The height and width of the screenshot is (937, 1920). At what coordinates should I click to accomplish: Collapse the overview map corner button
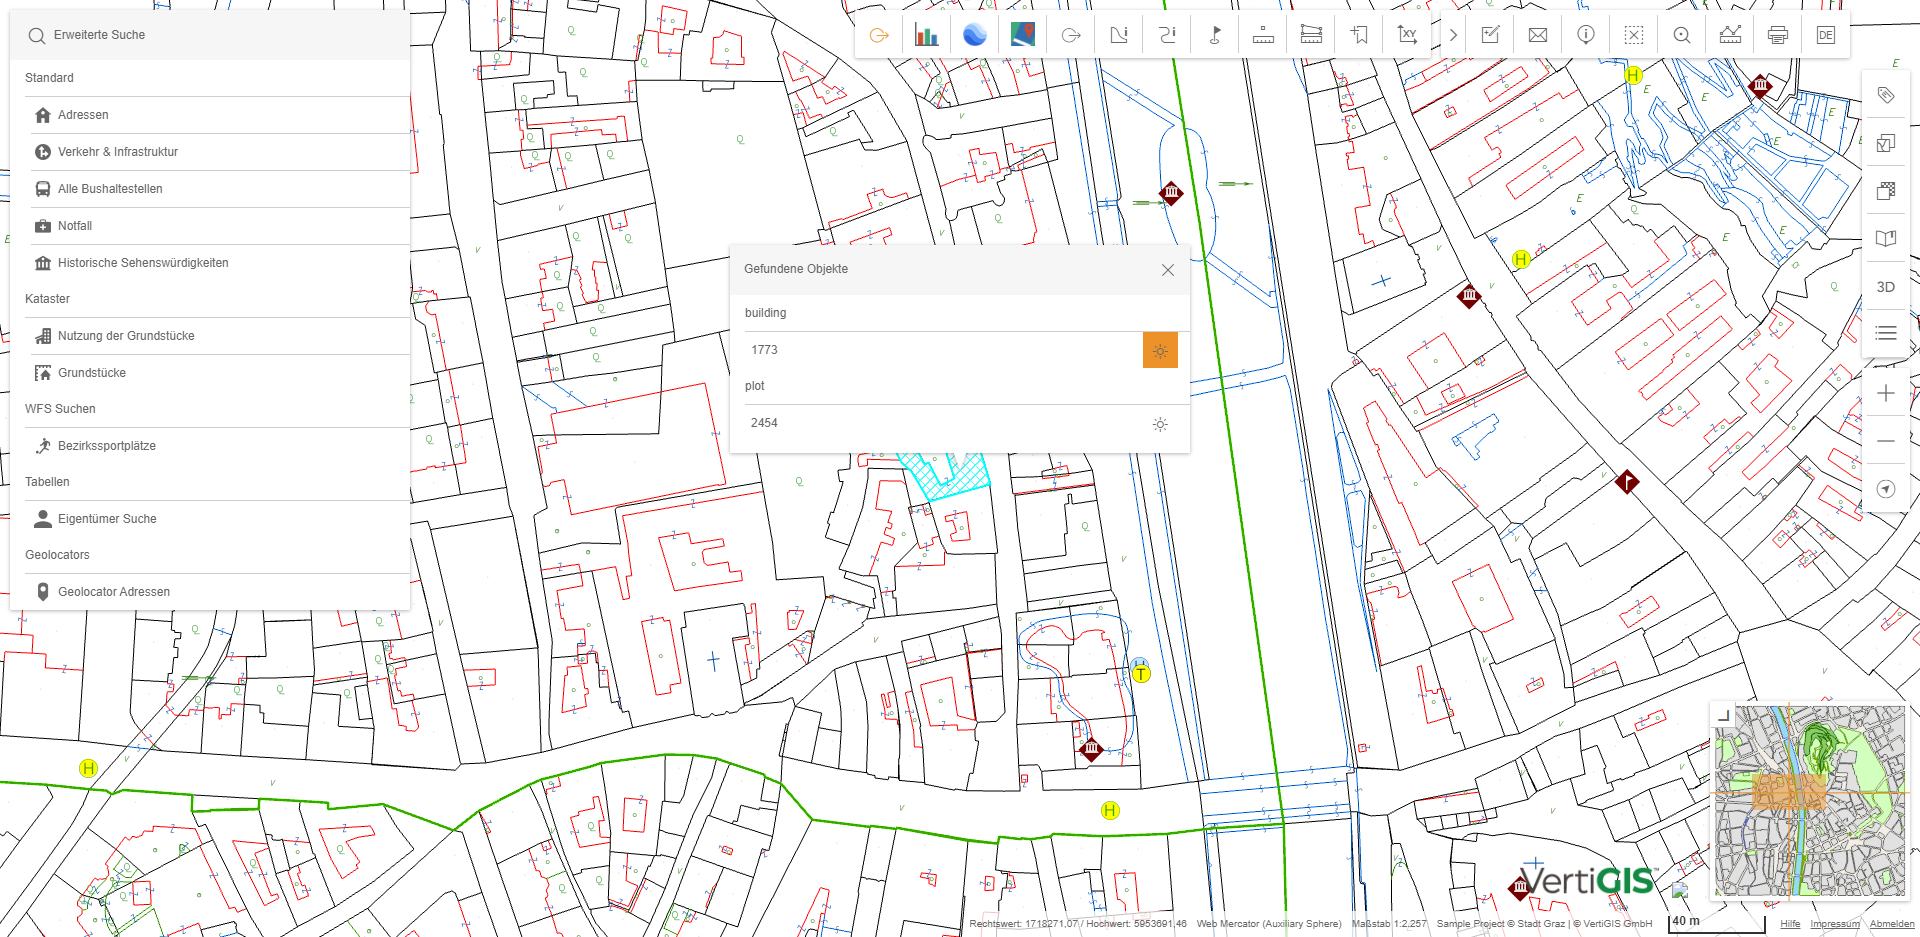pyautogui.click(x=1723, y=715)
